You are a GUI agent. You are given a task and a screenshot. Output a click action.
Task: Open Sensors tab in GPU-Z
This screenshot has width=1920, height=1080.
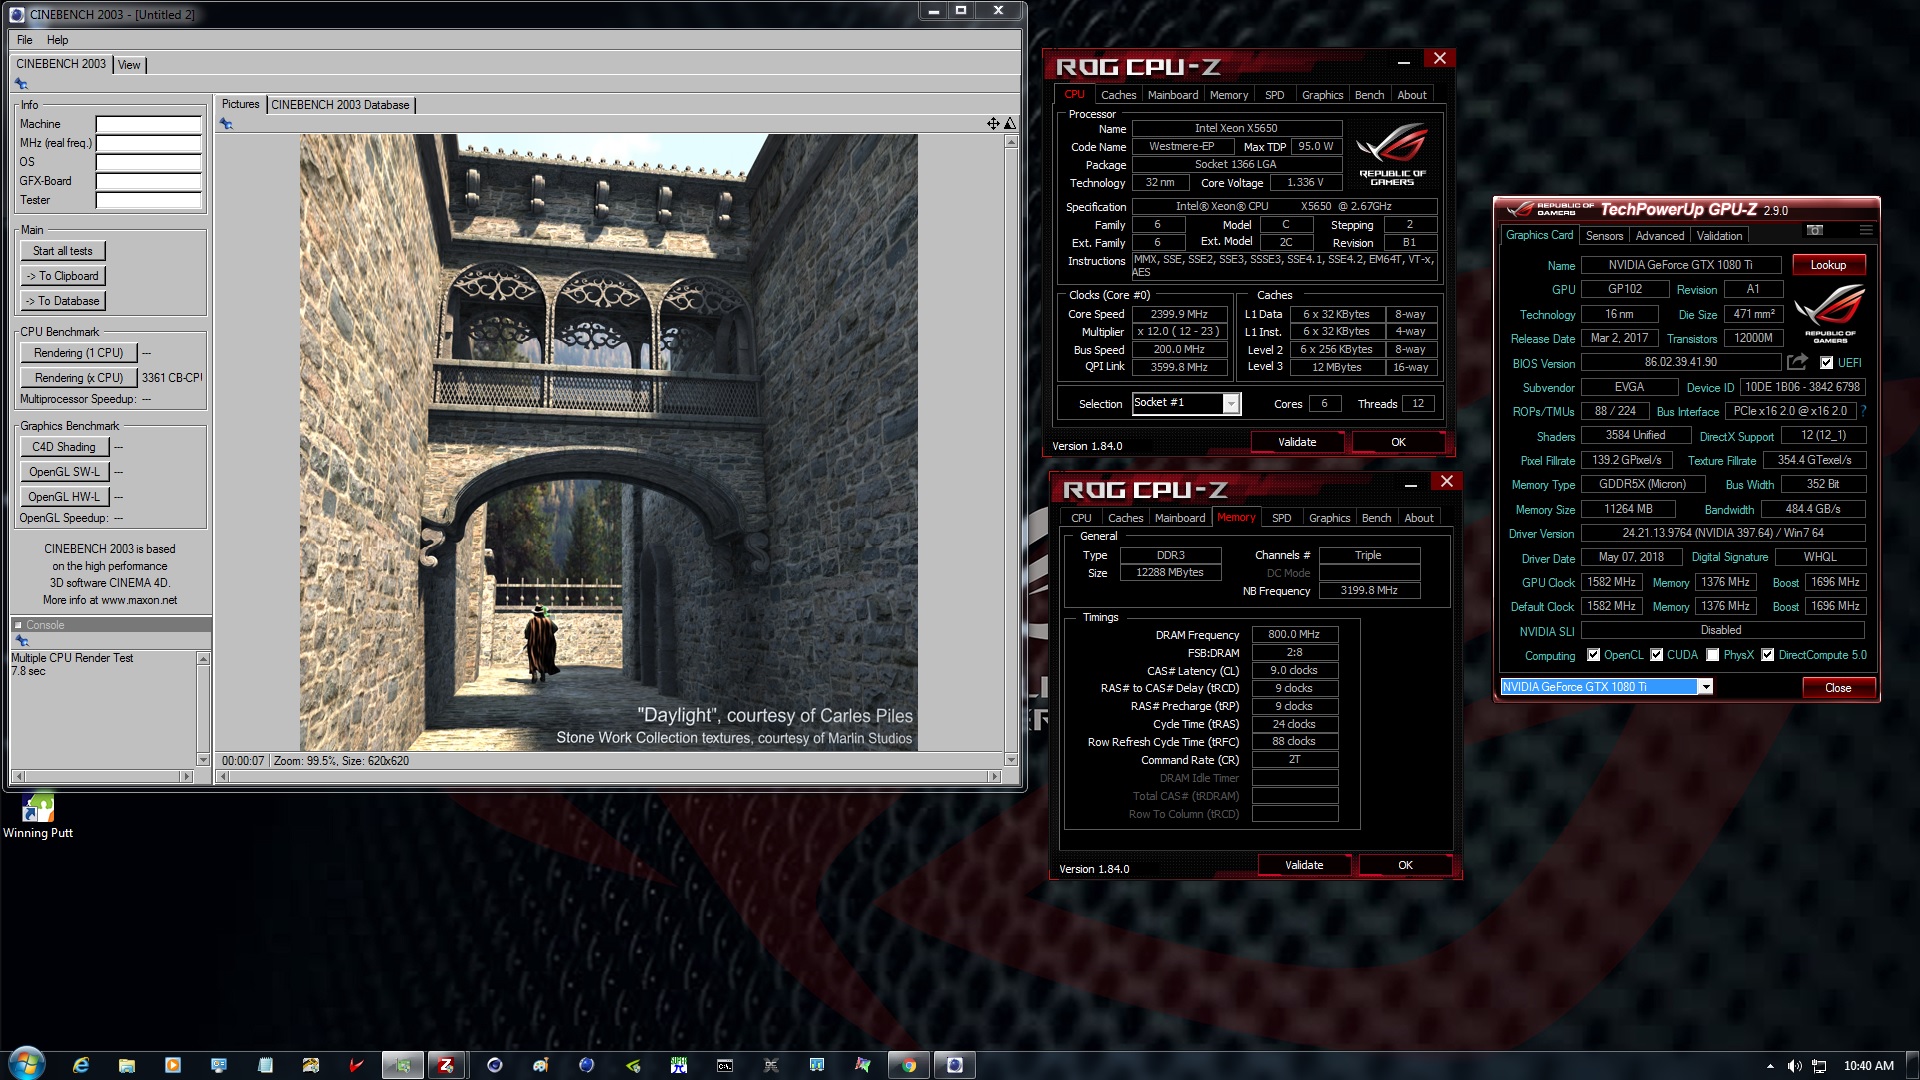tap(1604, 236)
